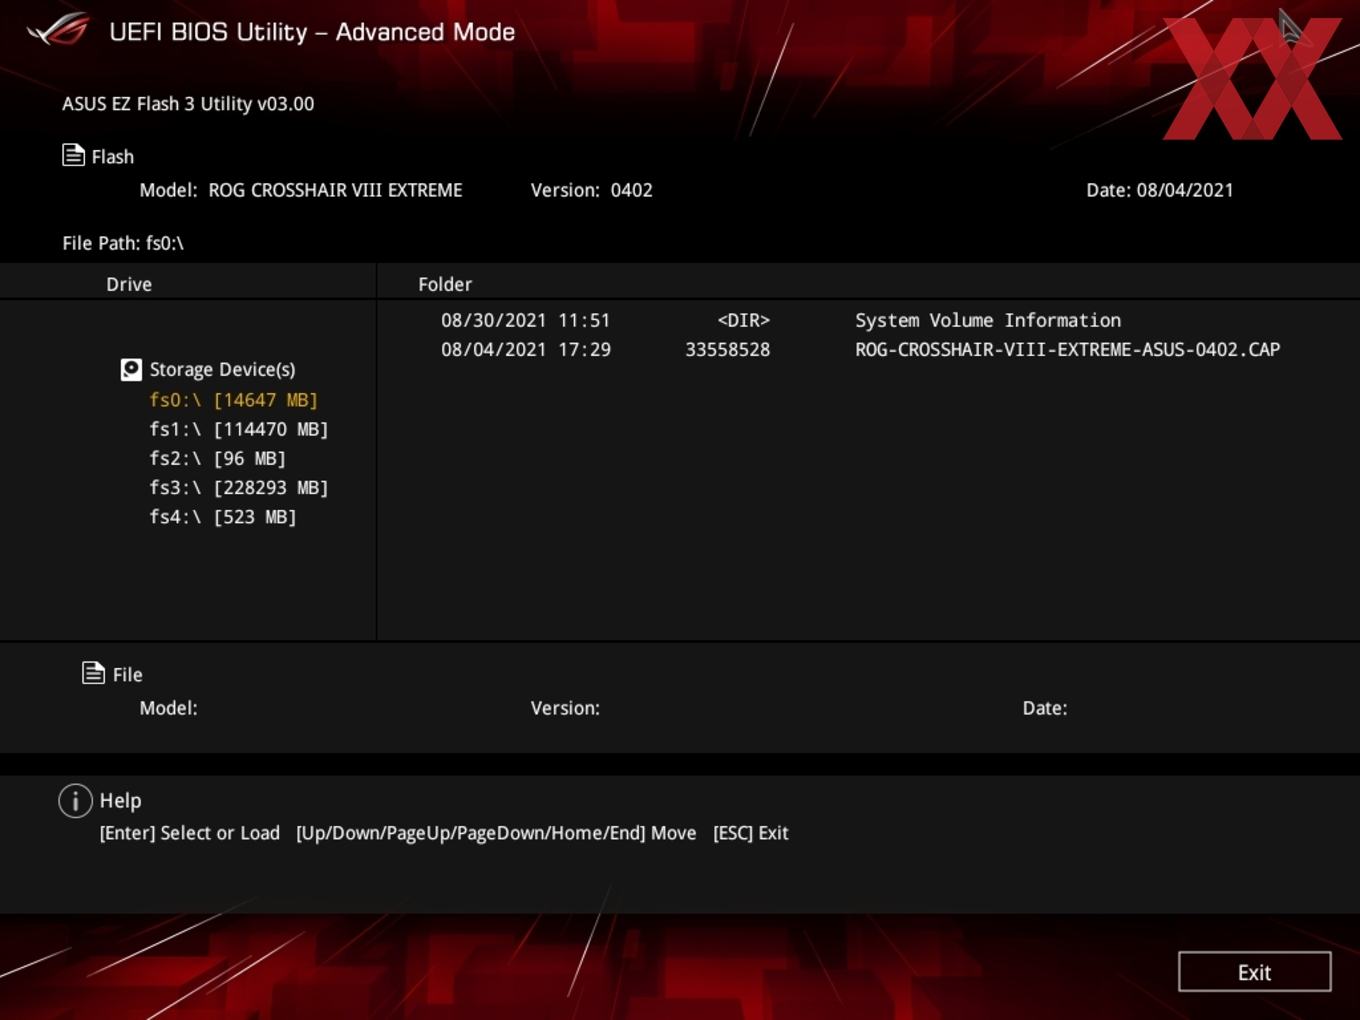Click the <DIR> marker

click(743, 320)
